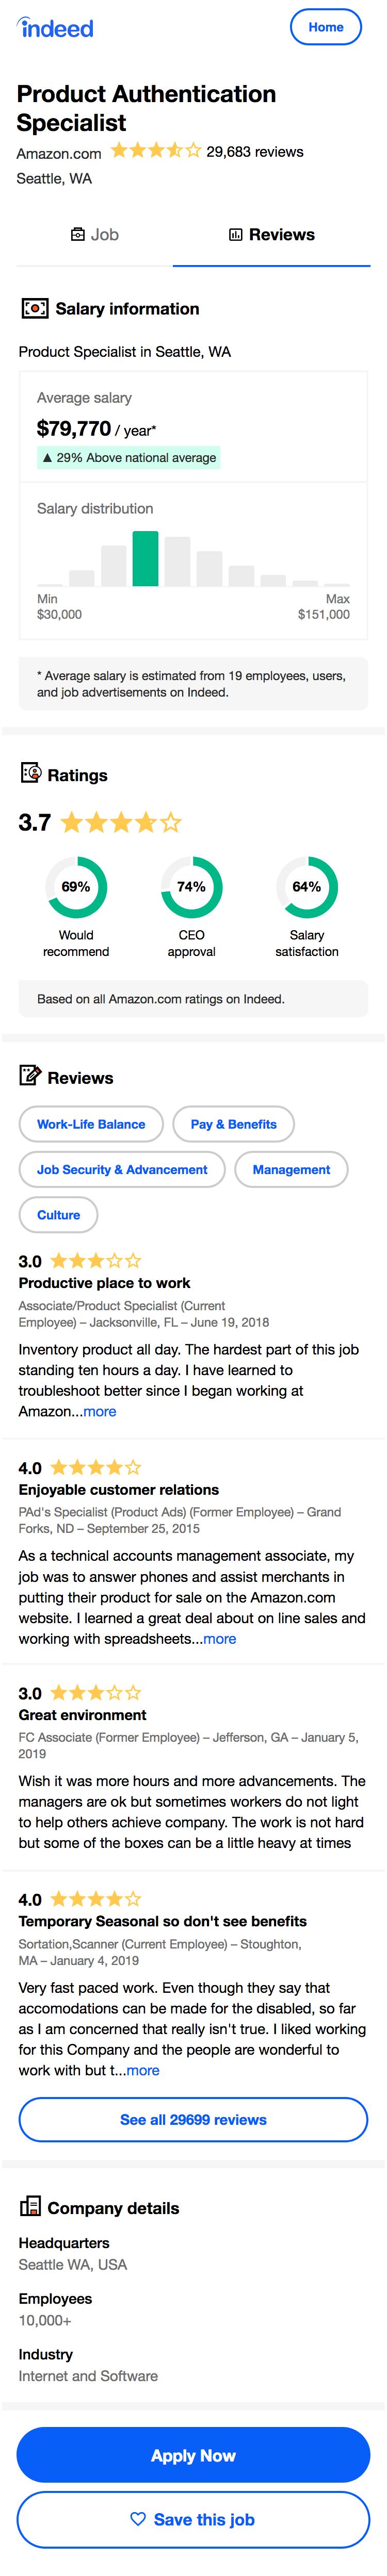Expand 'more' in Productive place to work review
This screenshot has width=387, height=2576.
[x=100, y=1411]
